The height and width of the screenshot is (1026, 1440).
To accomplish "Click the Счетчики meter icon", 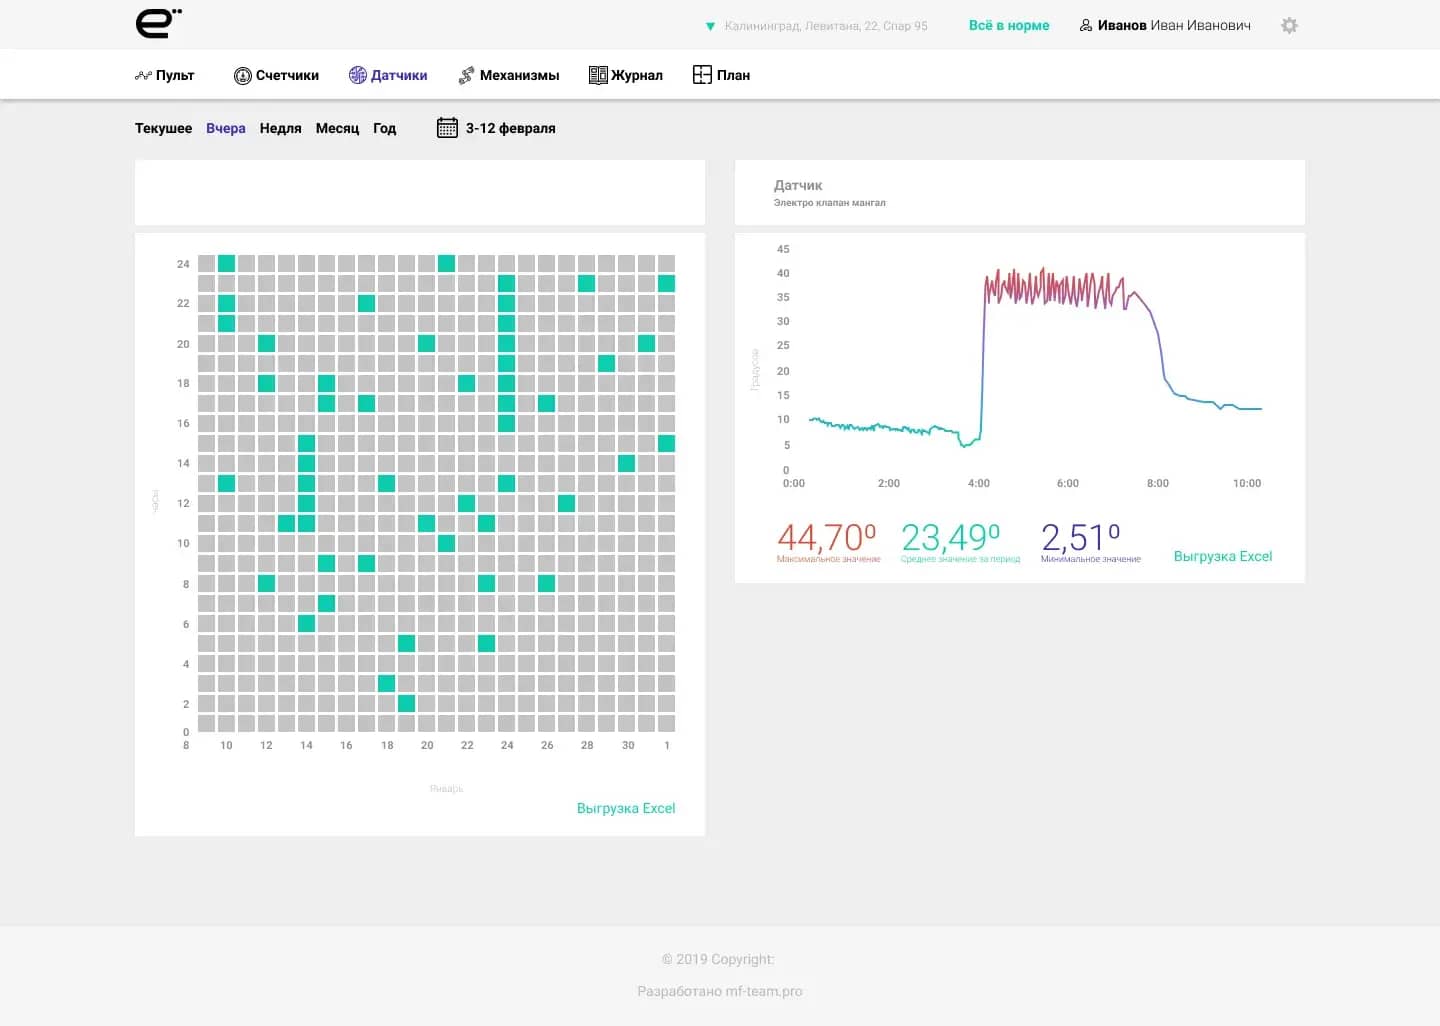I will (x=242, y=76).
